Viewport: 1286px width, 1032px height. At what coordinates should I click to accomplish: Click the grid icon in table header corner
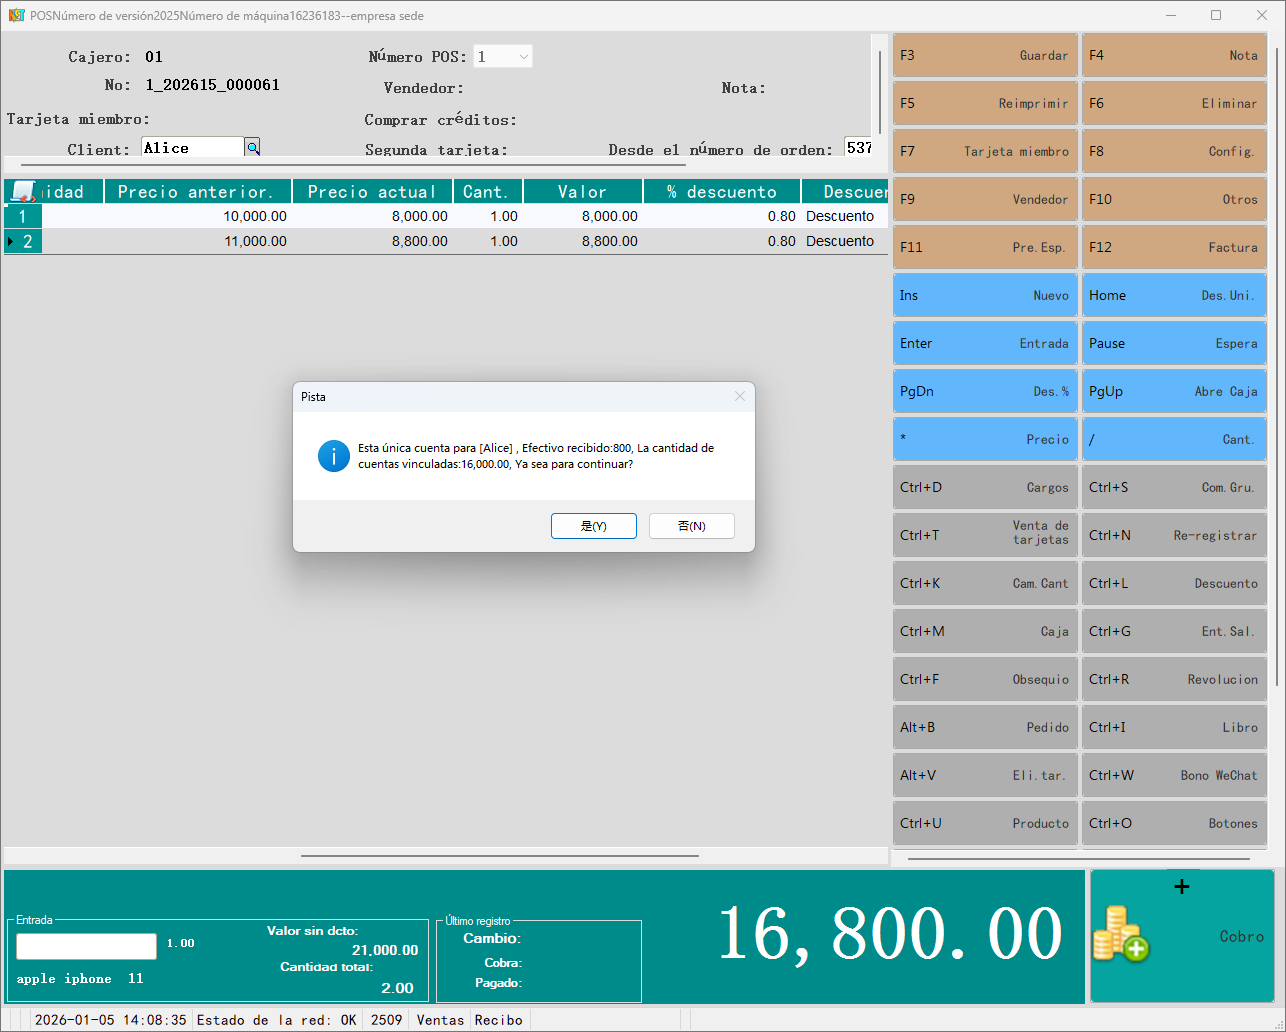click(23, 191)
